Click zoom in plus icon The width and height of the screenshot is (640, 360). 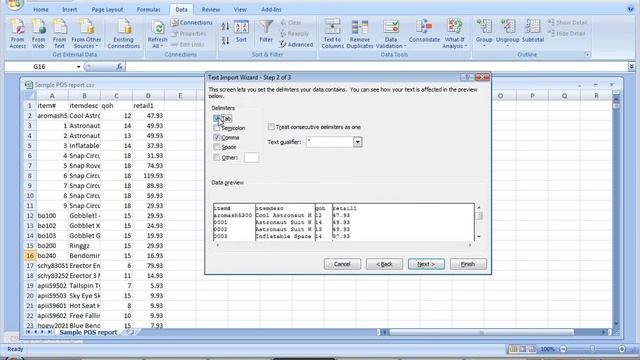point(622,349)
